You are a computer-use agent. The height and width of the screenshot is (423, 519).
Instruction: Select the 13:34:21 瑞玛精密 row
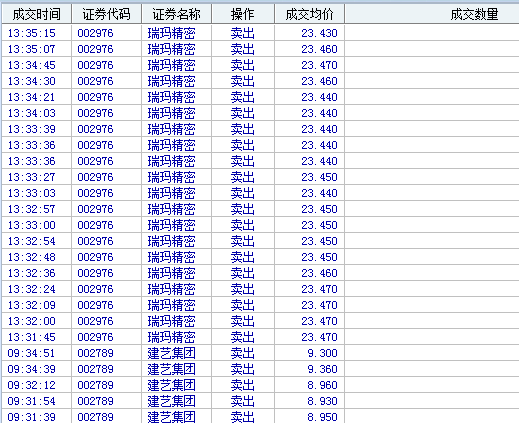coord(260,97)
